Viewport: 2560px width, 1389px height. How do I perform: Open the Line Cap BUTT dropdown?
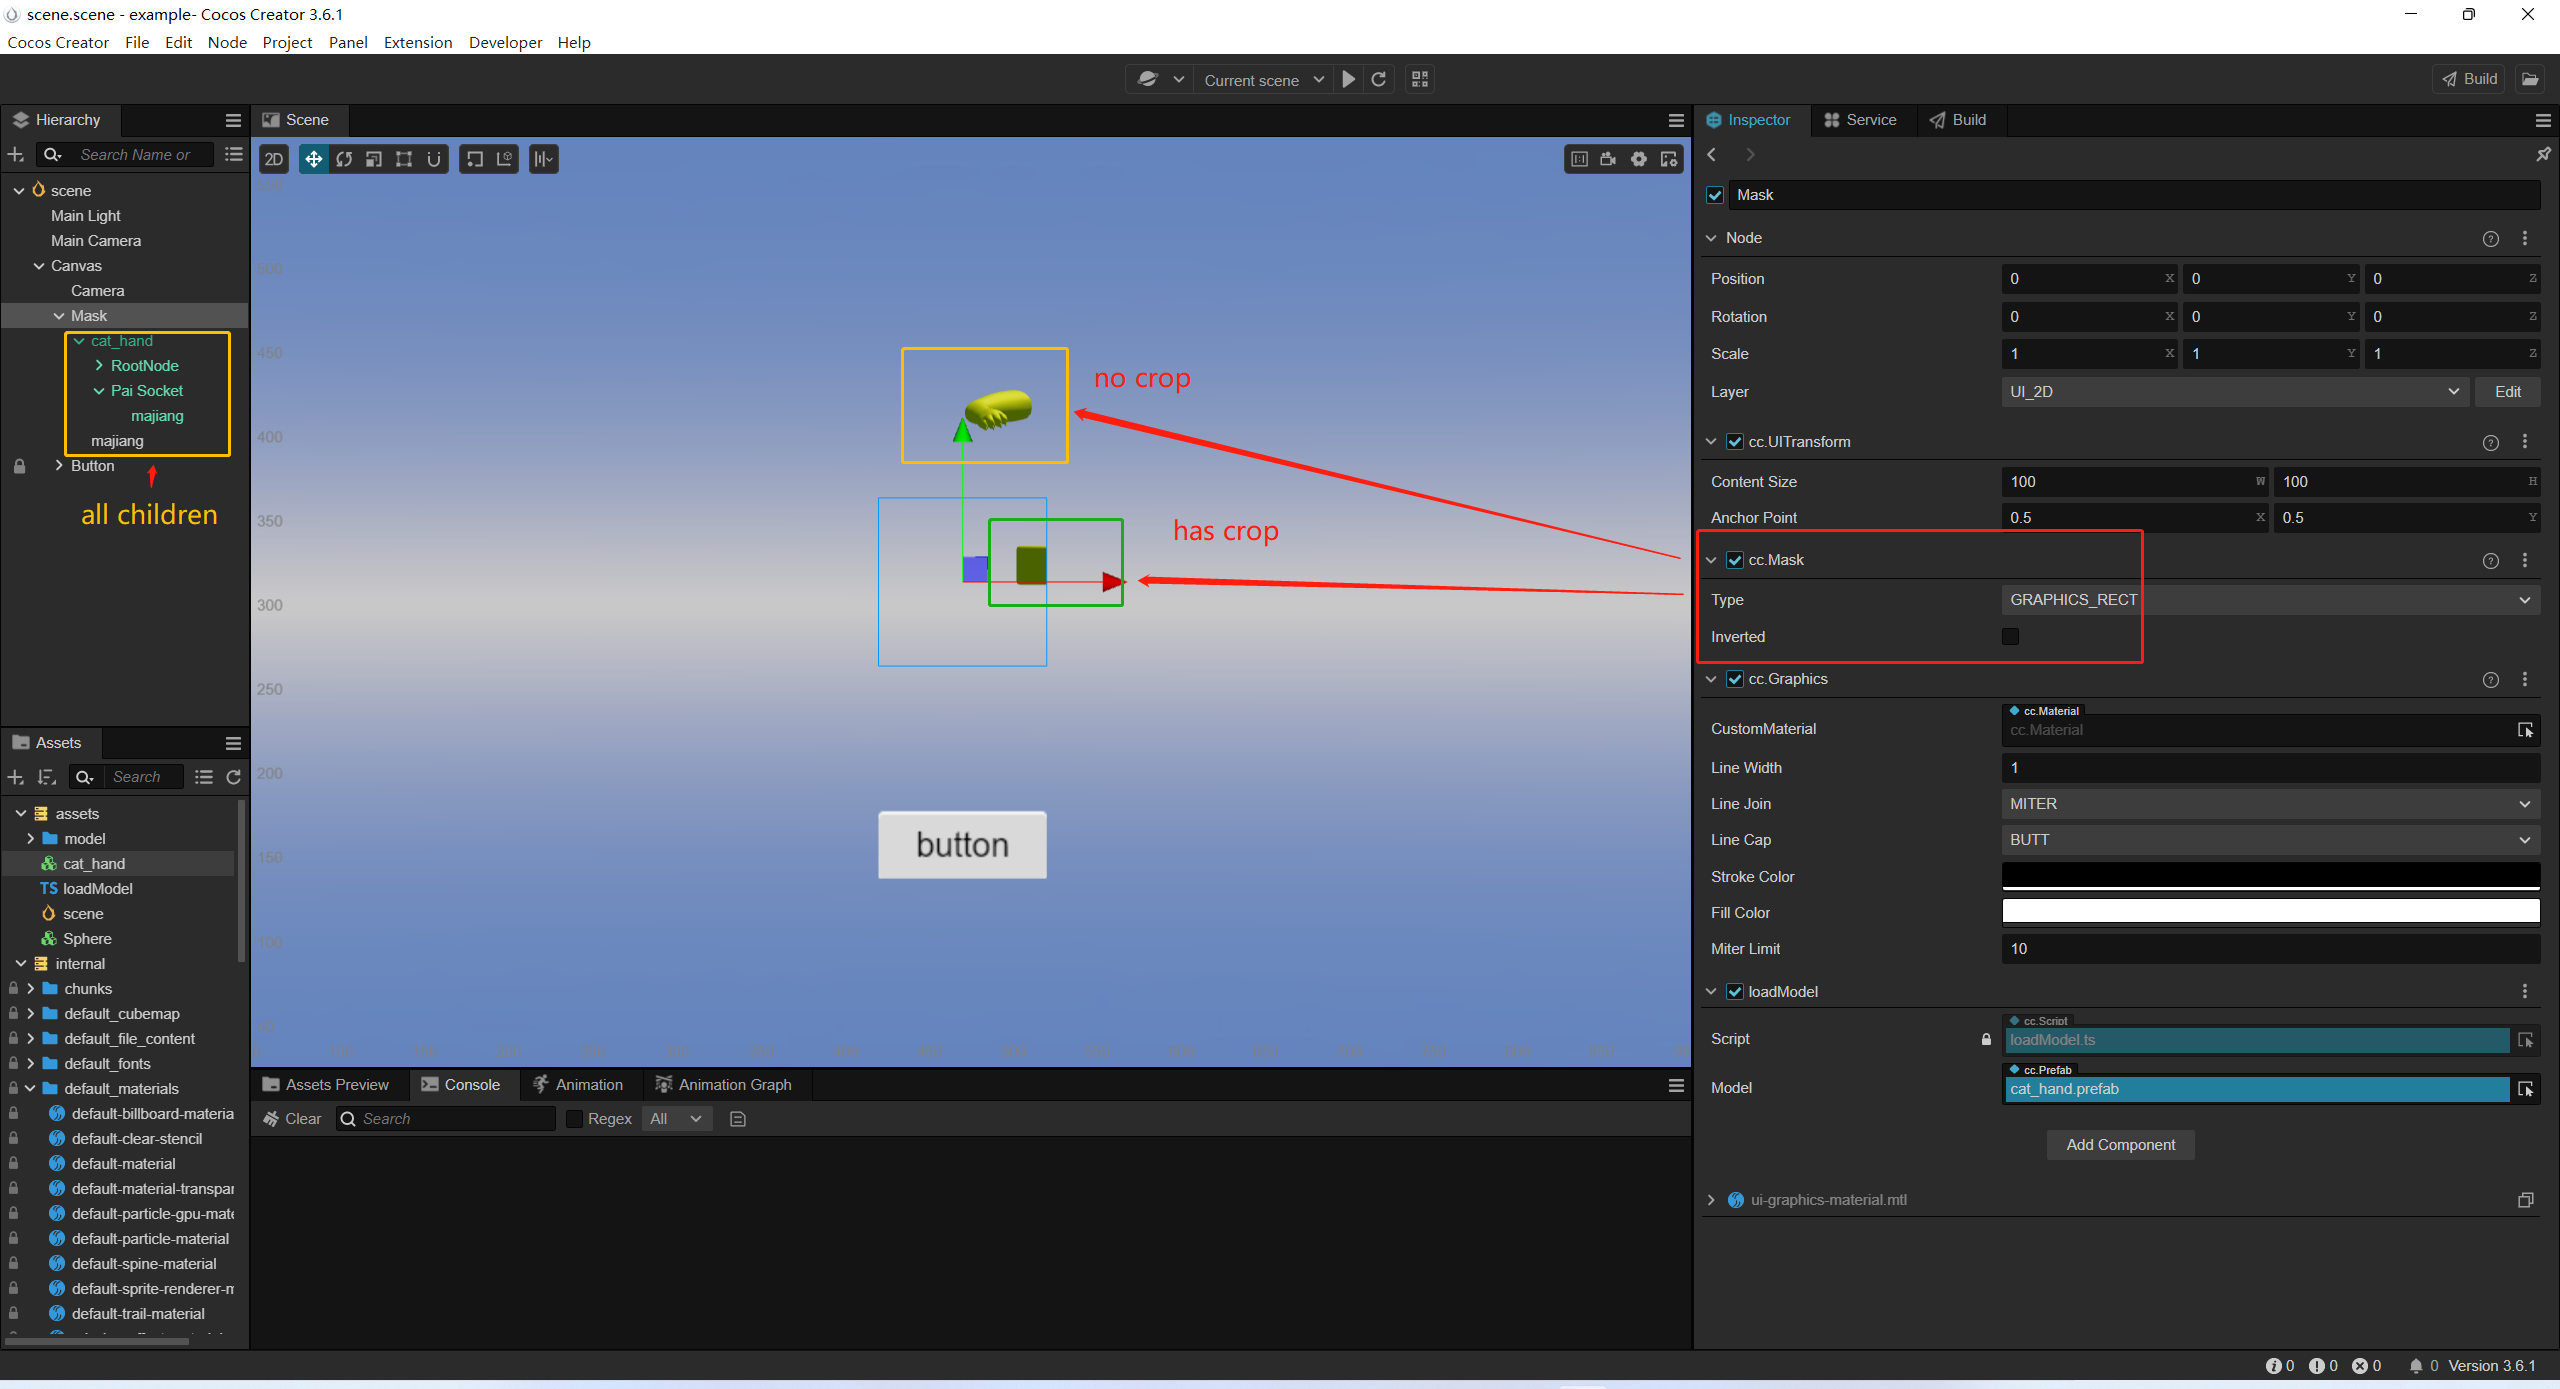[x=2270, y=840]
